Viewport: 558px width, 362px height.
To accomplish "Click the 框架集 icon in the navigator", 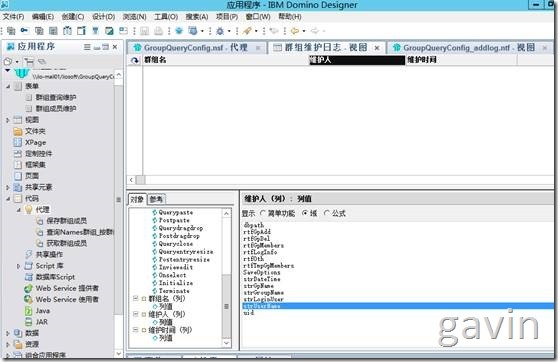I will [17, 165].
